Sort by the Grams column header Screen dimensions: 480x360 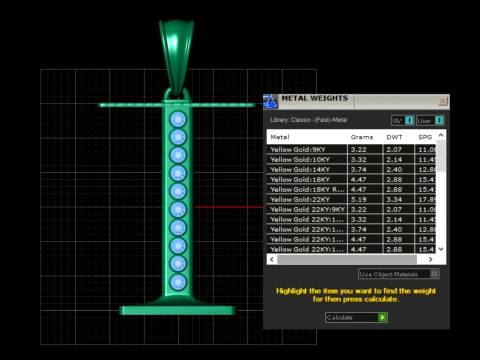point(362,137)
